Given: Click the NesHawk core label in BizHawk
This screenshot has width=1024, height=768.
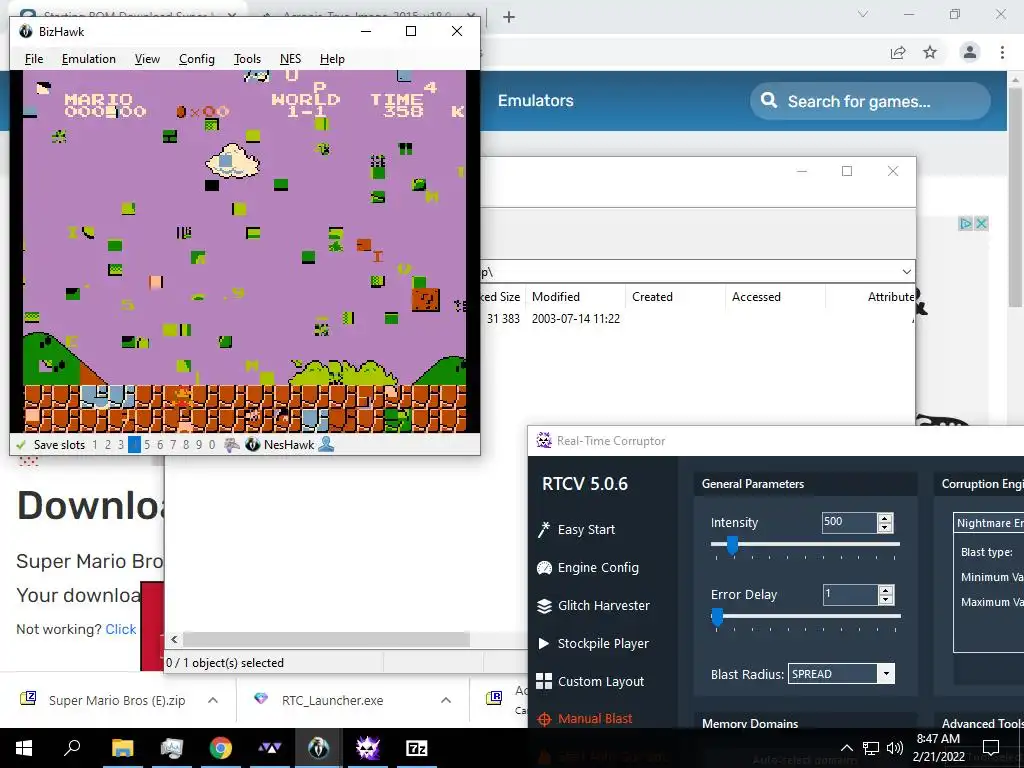Looking at the screenshot, I should click(x=289, y=445).
